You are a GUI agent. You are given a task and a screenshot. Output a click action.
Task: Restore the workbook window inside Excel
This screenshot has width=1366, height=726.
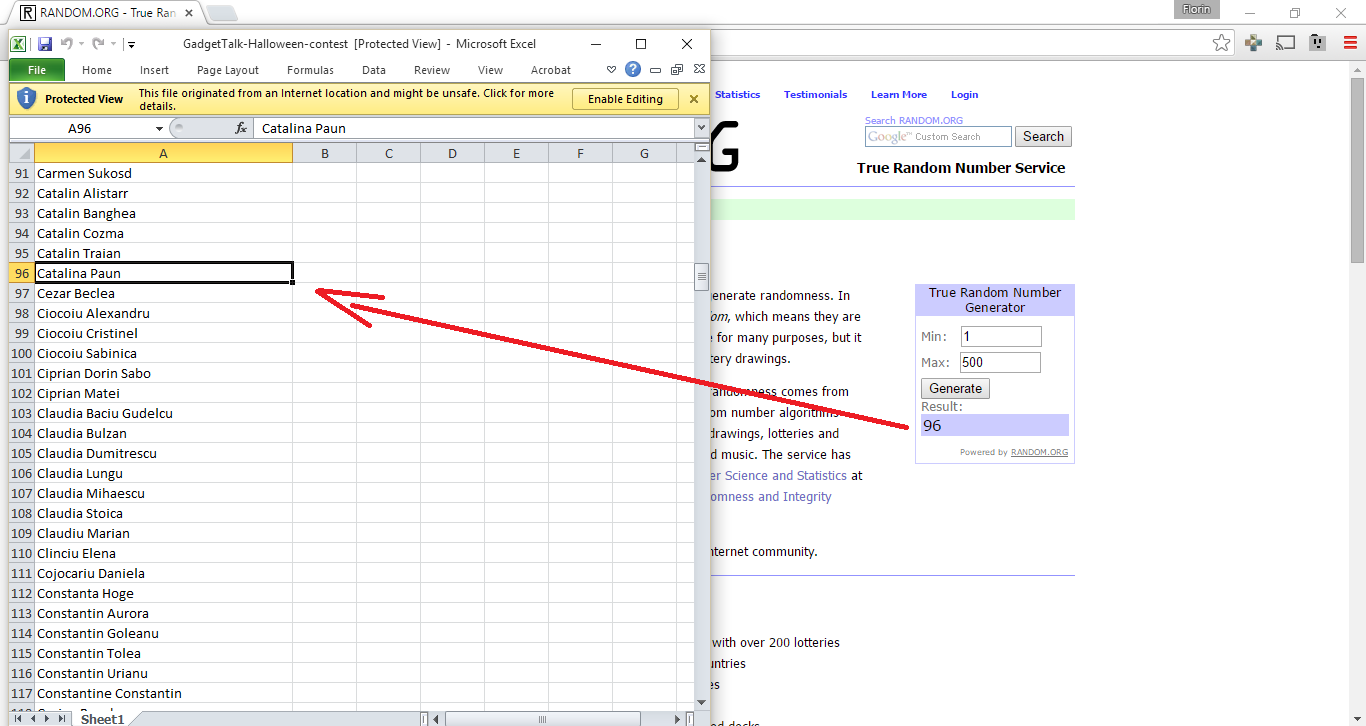point(677,70)
